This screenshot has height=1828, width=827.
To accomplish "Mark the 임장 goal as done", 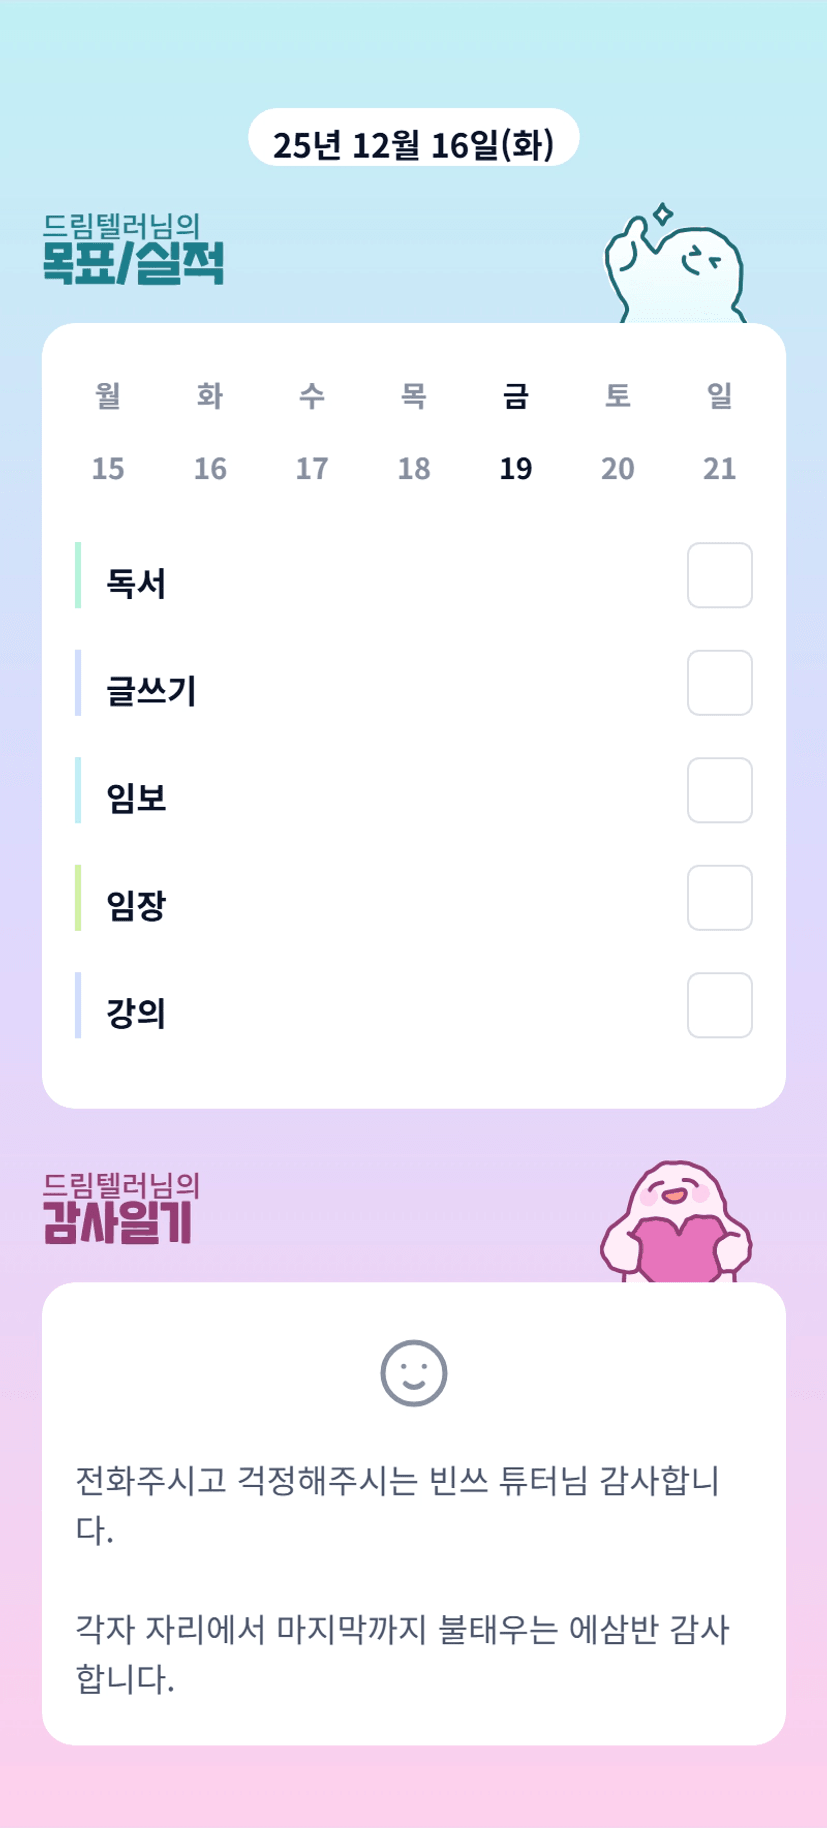I will coord(719,898).
